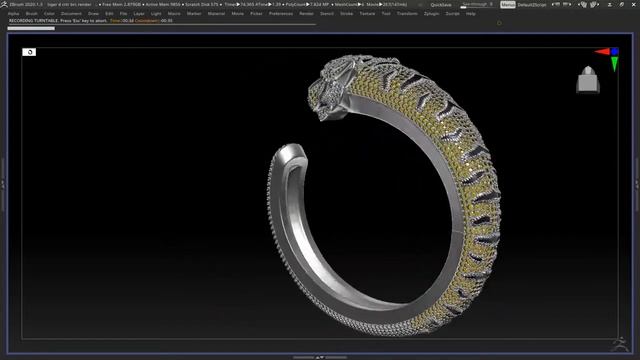This screenshot has width=640, height=360.
Task: Click the 'PolyCount' status text
Action: click(308, 4)
